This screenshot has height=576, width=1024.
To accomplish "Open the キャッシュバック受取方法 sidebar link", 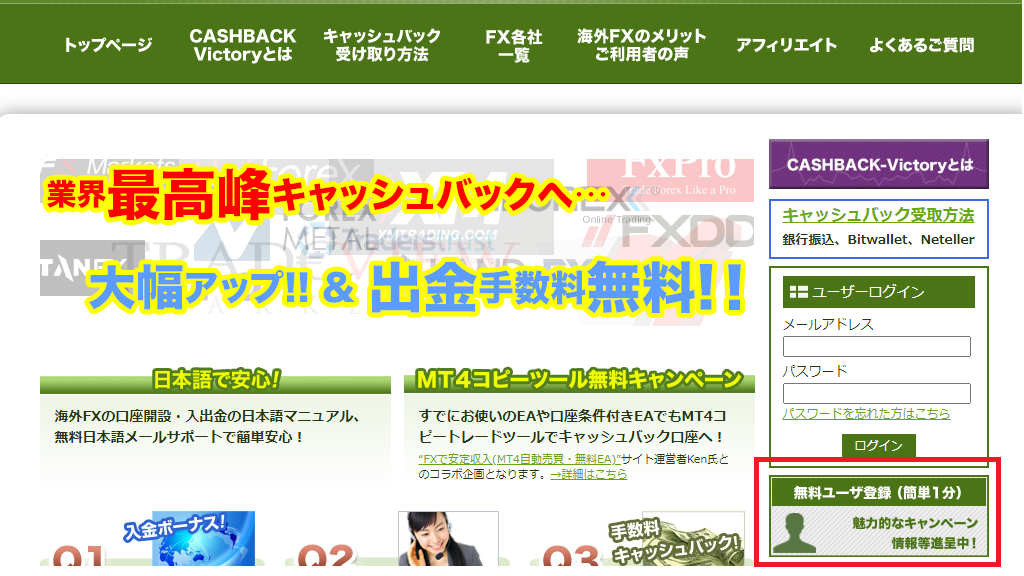I will point(877,215).
